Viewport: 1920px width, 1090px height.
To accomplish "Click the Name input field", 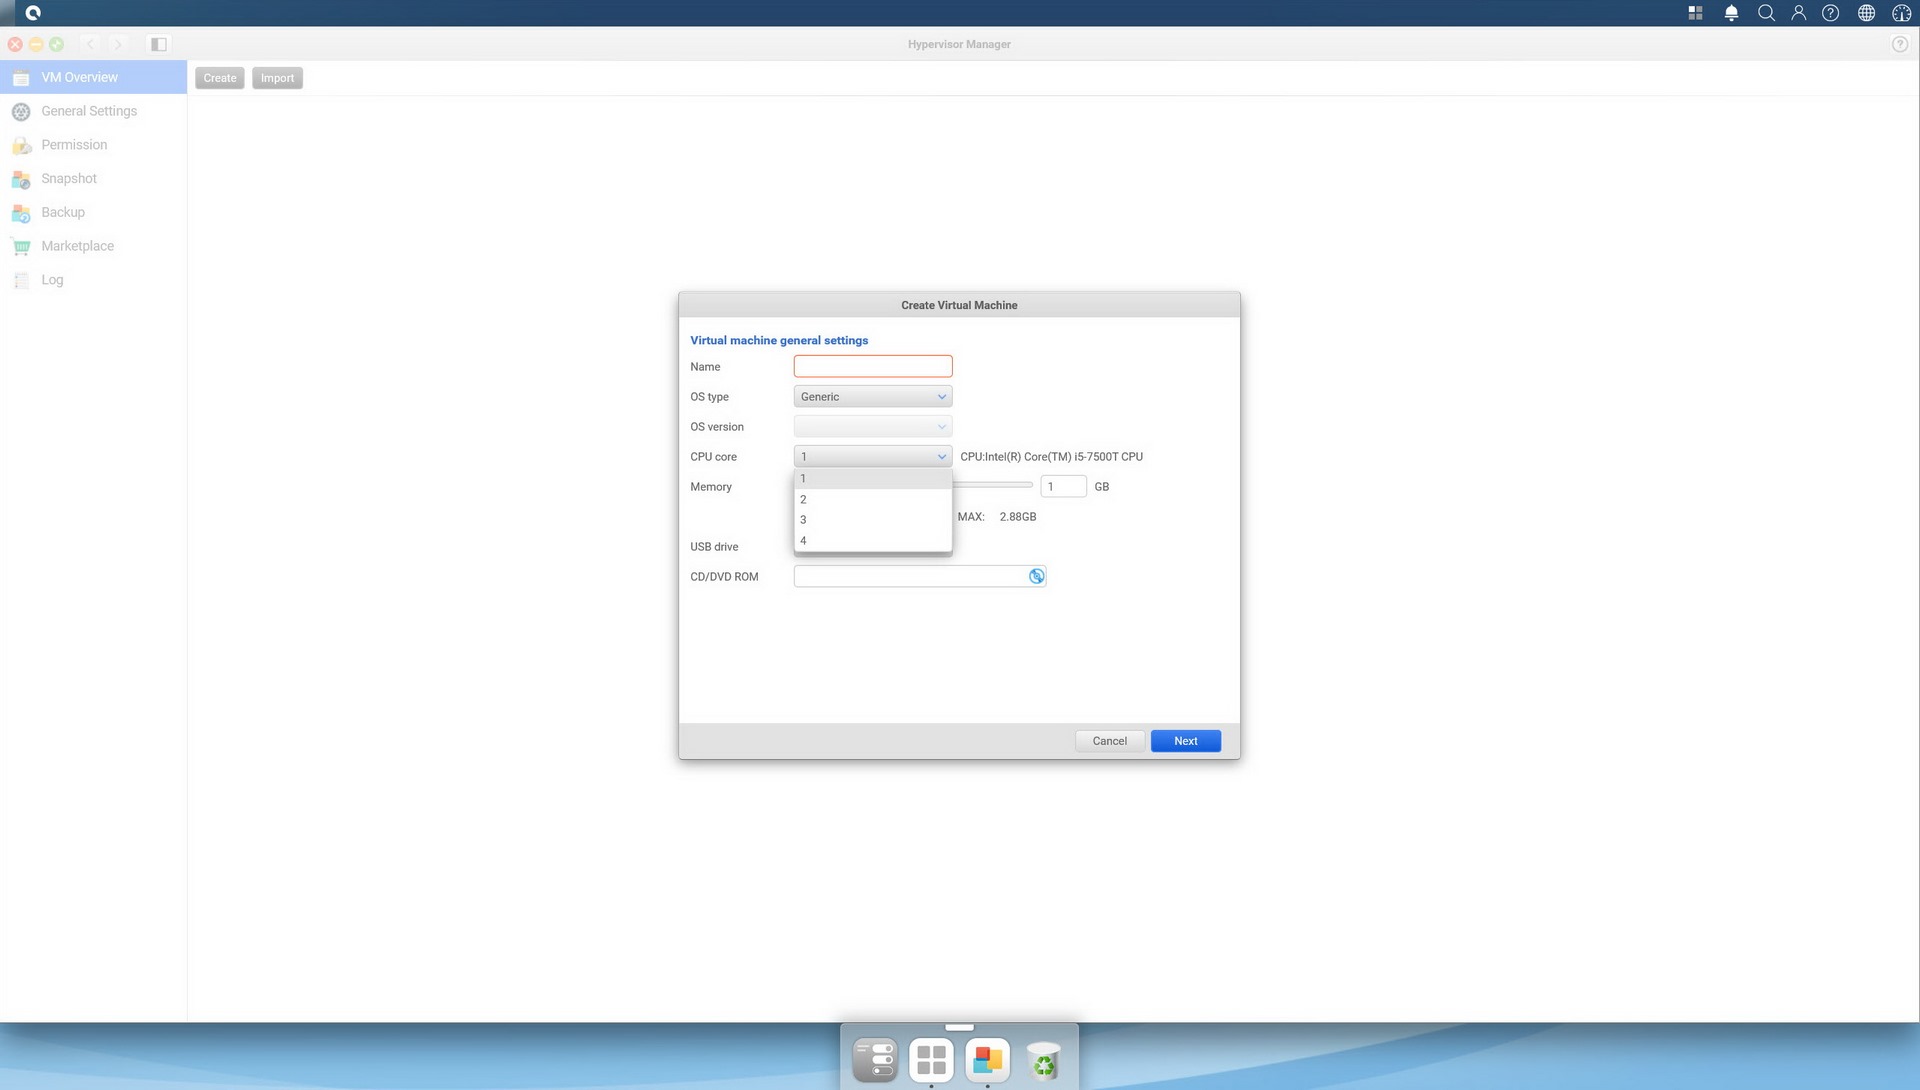I will pos(872,366).
